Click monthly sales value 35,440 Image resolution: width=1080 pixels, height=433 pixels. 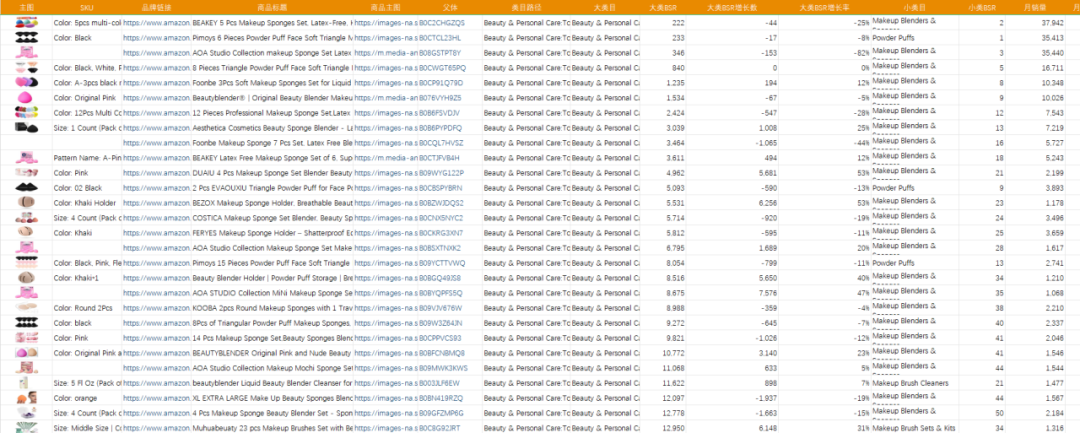coord(1052,53)
